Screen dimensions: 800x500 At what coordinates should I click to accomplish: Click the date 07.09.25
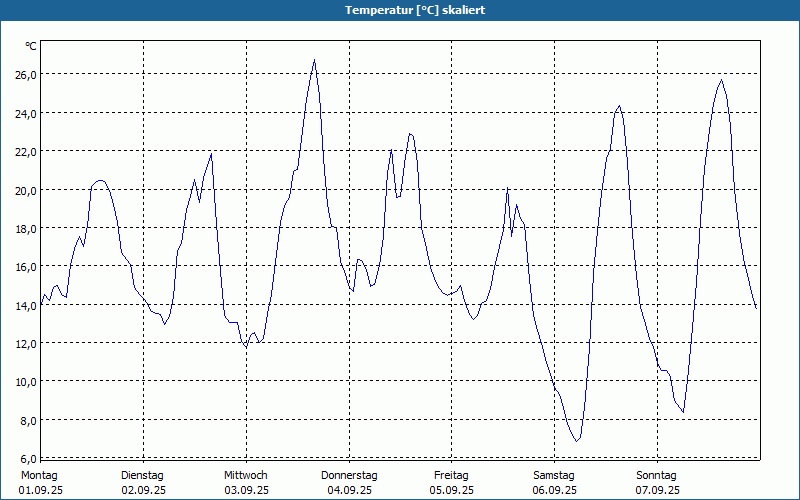tap(657, 491)
